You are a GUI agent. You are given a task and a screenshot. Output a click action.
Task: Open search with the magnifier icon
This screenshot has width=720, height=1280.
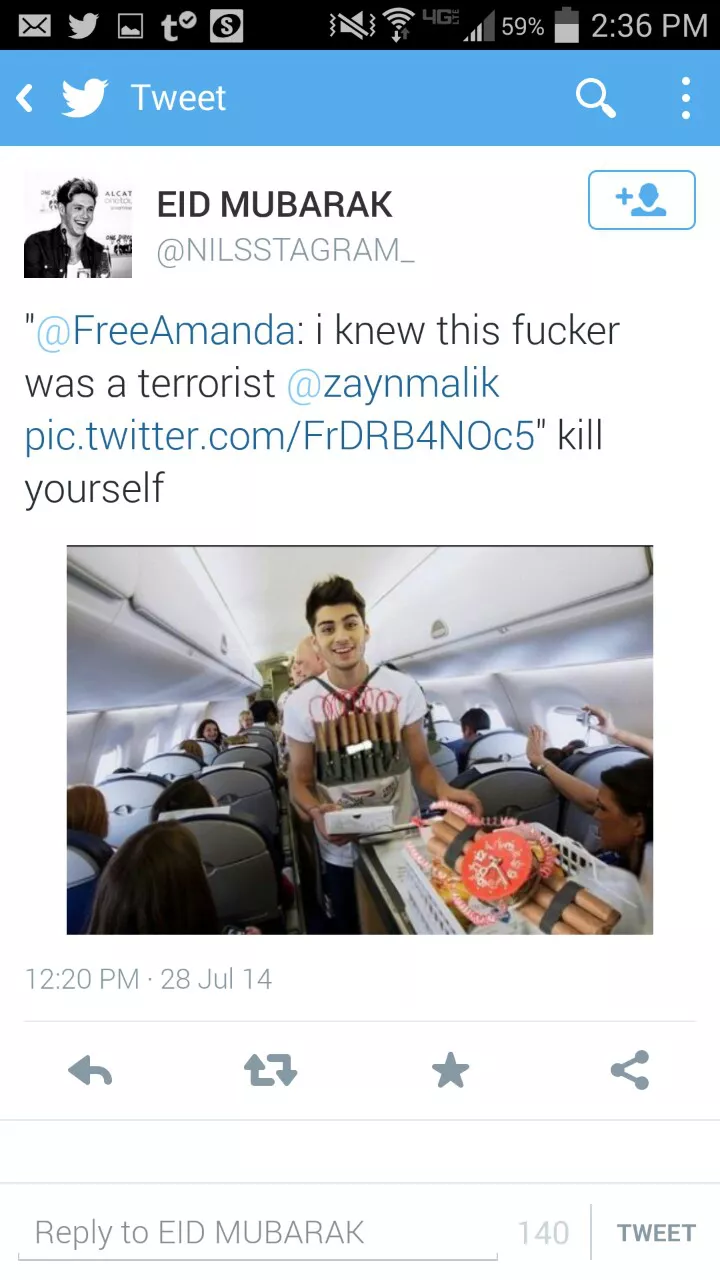(596, 98)
